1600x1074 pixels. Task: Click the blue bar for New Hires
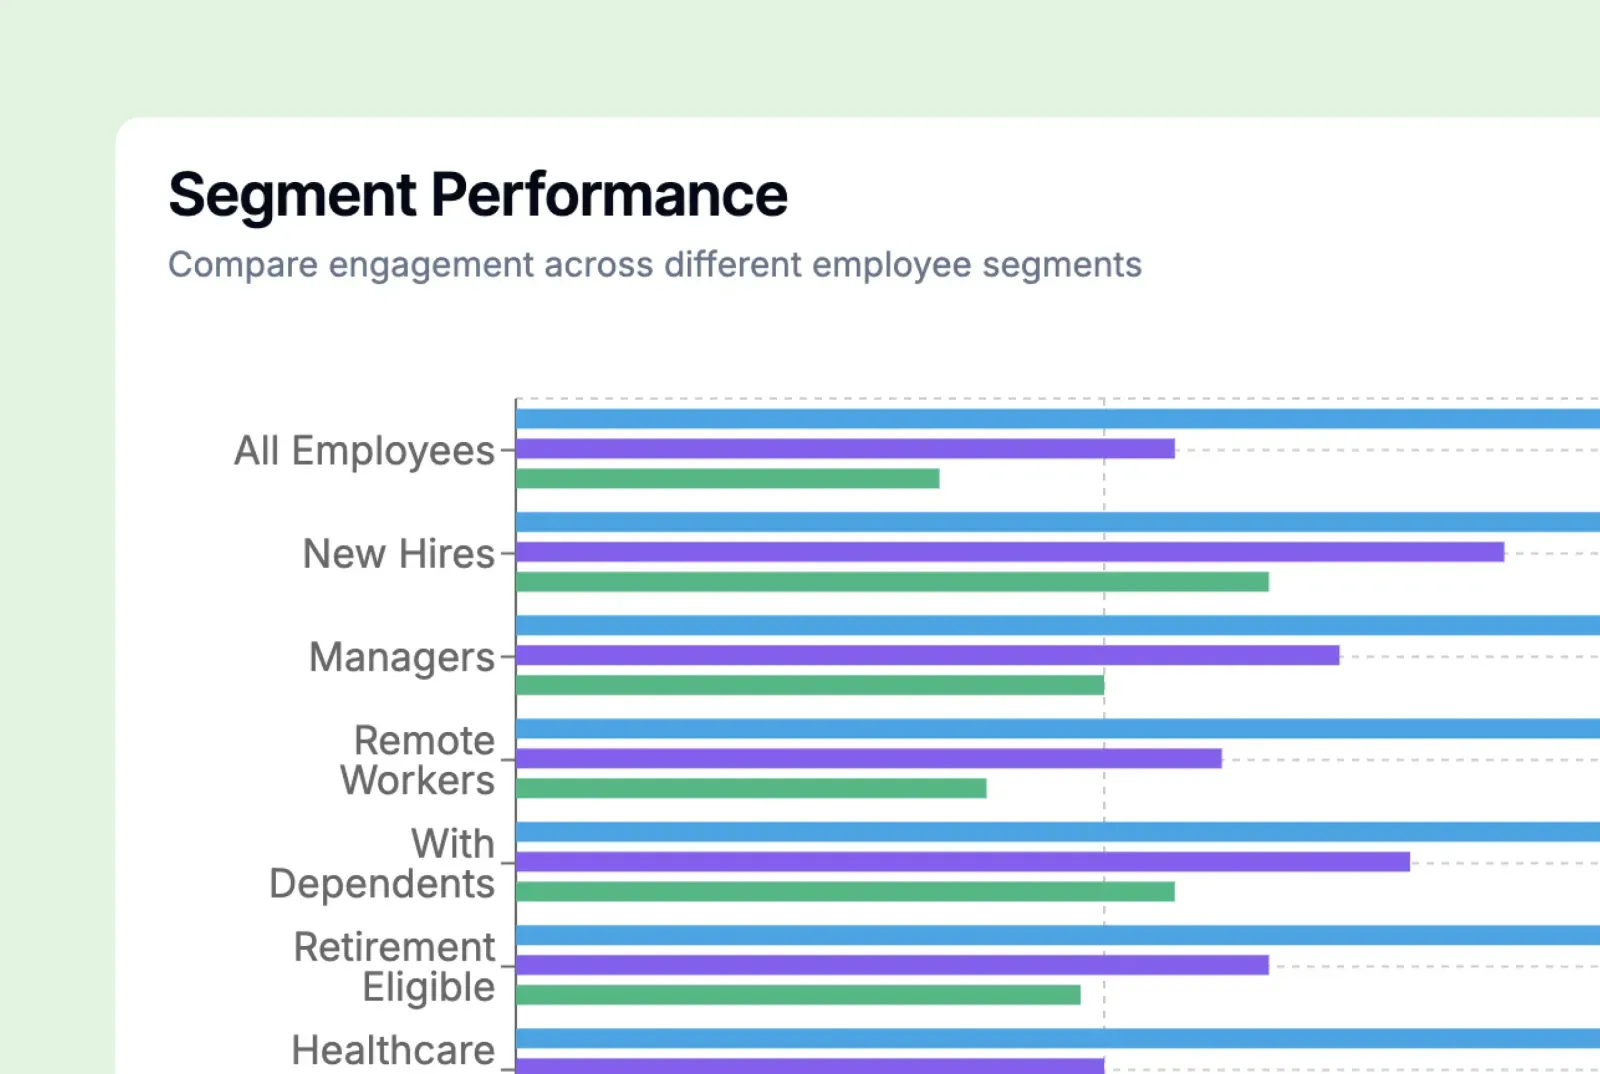[x=1057, y=522]
